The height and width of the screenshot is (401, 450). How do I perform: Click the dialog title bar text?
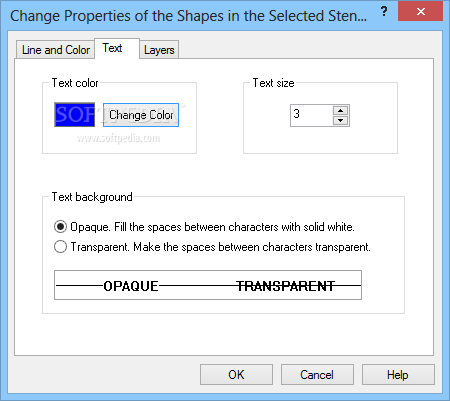coord(188,16)
